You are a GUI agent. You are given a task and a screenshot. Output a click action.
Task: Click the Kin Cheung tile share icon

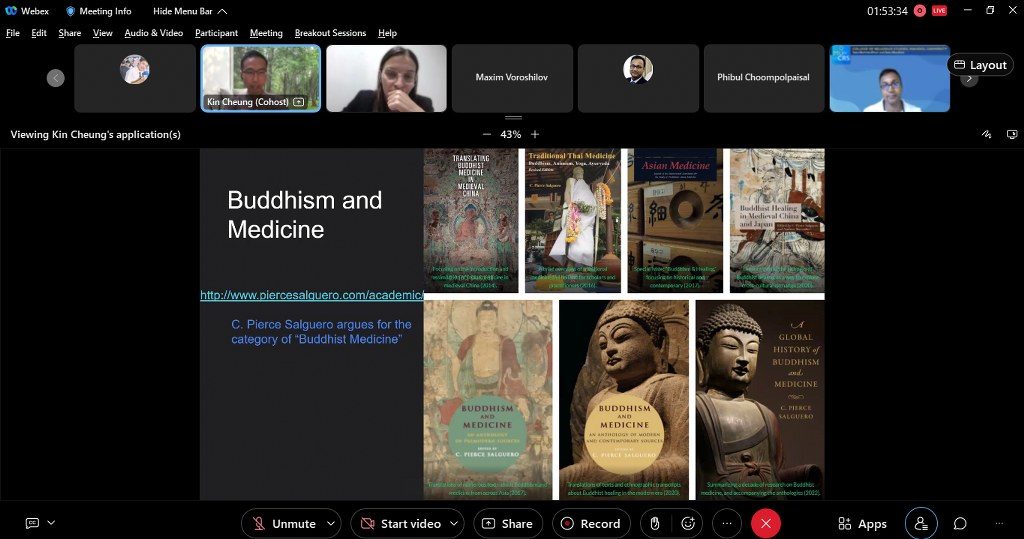298,102
